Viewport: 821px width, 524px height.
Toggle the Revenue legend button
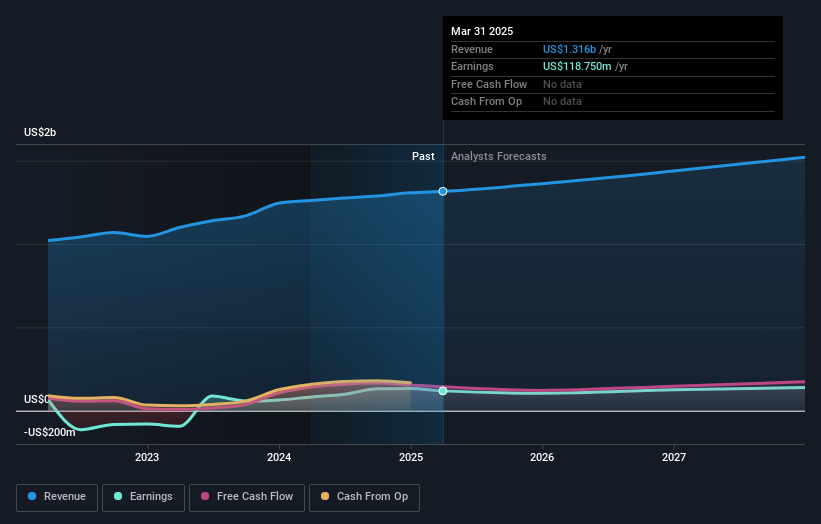(x=57, y=497)
